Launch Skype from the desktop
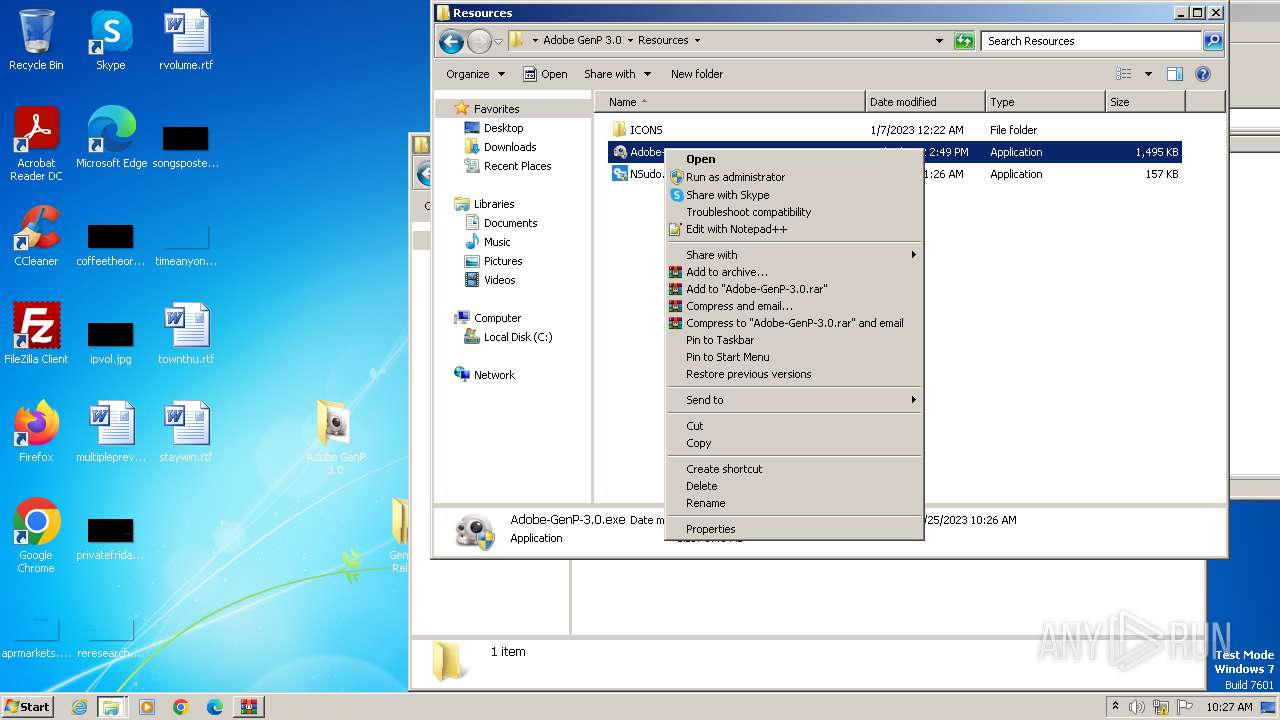The width and height of the screenshot is (1280, 720). 110,40
